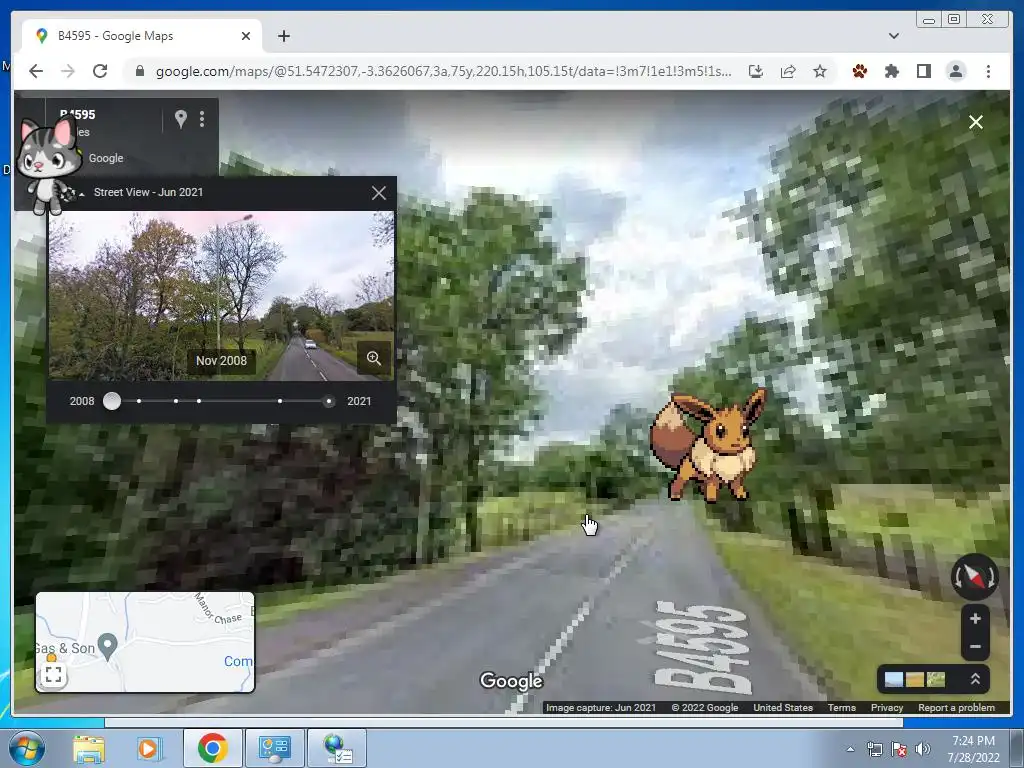Open the Windows Start menu

pyautogui.click(x=27, y=748)
